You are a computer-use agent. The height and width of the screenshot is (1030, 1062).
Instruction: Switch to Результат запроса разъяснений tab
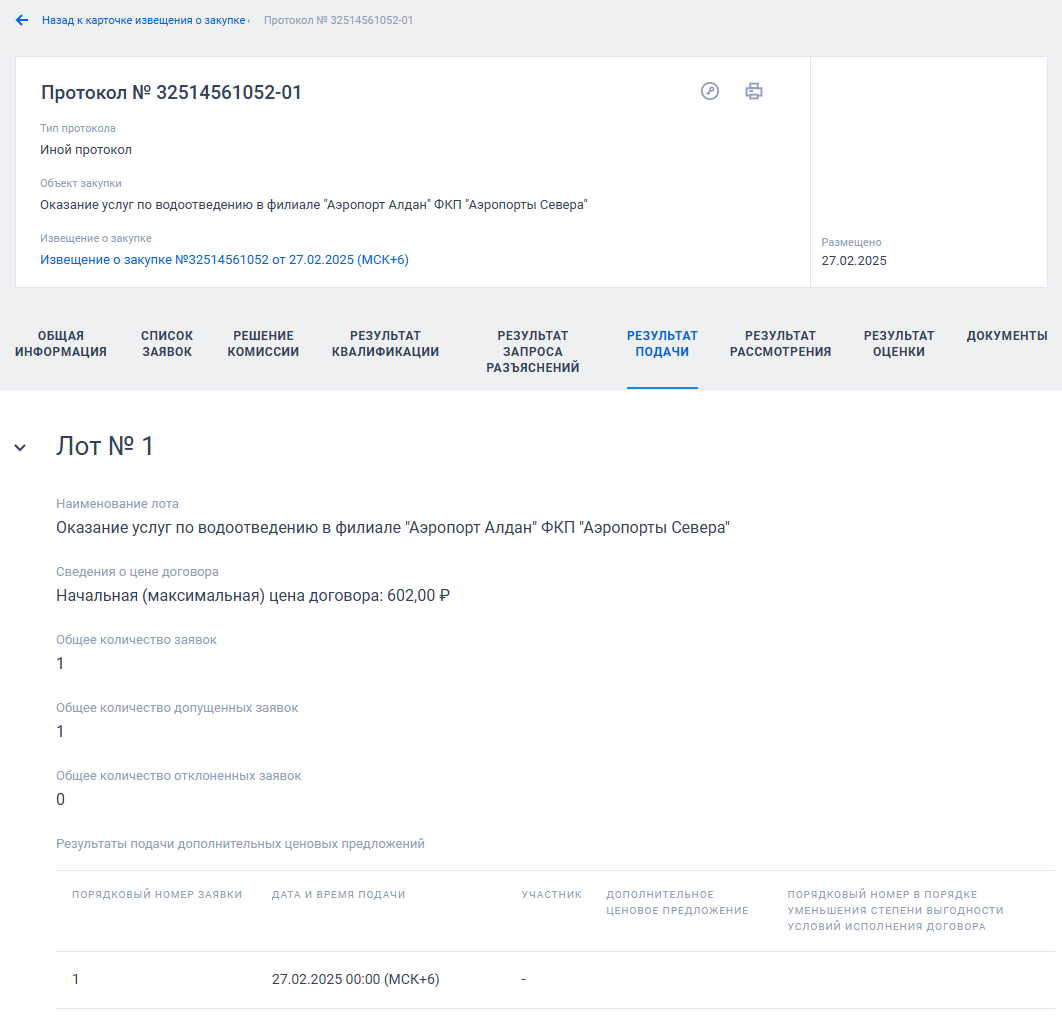click(x=532, y=351)
